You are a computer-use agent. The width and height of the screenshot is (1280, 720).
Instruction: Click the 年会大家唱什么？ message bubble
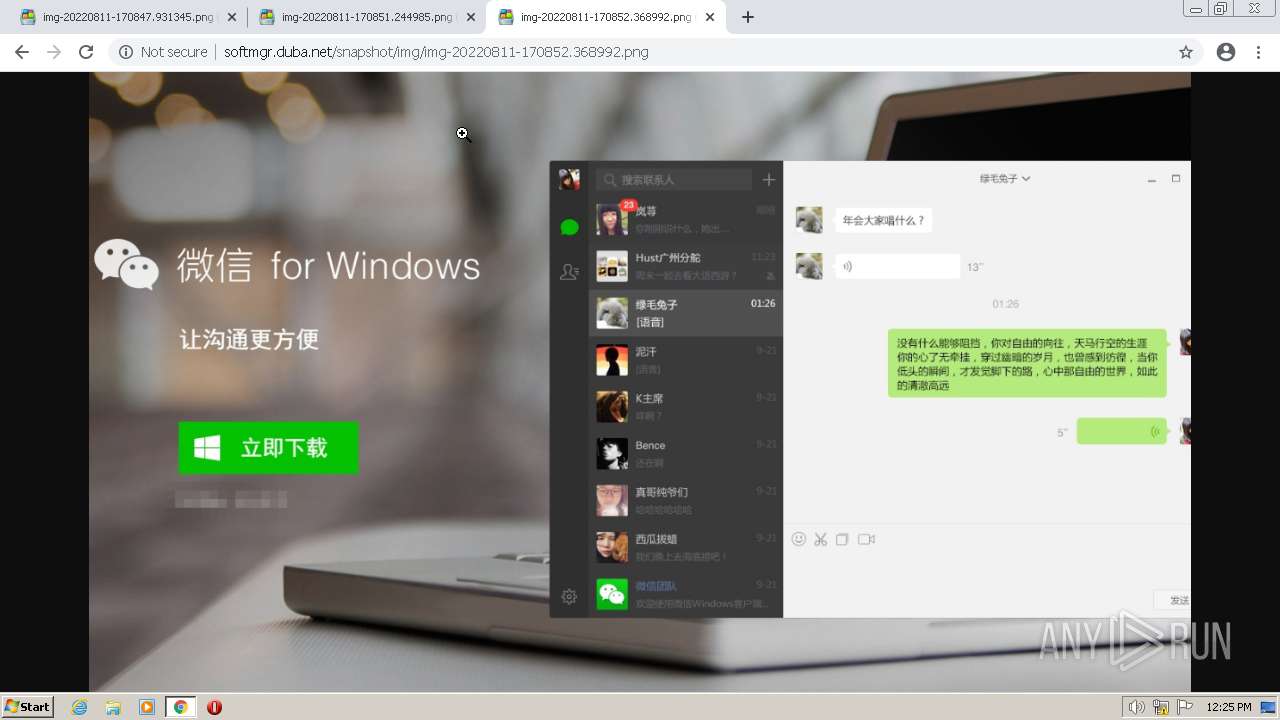[884, 220]
